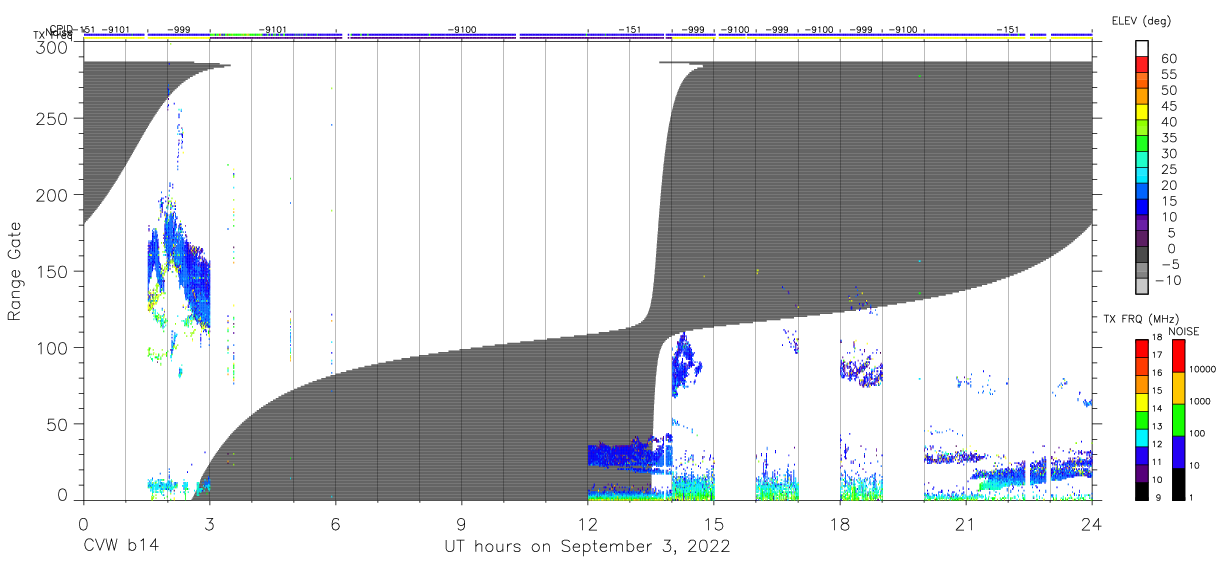This screenshot has width=1228, height=567.
Task: Click the dense blue echo band near gate 30 after hour 12
Action: (628, 455)
